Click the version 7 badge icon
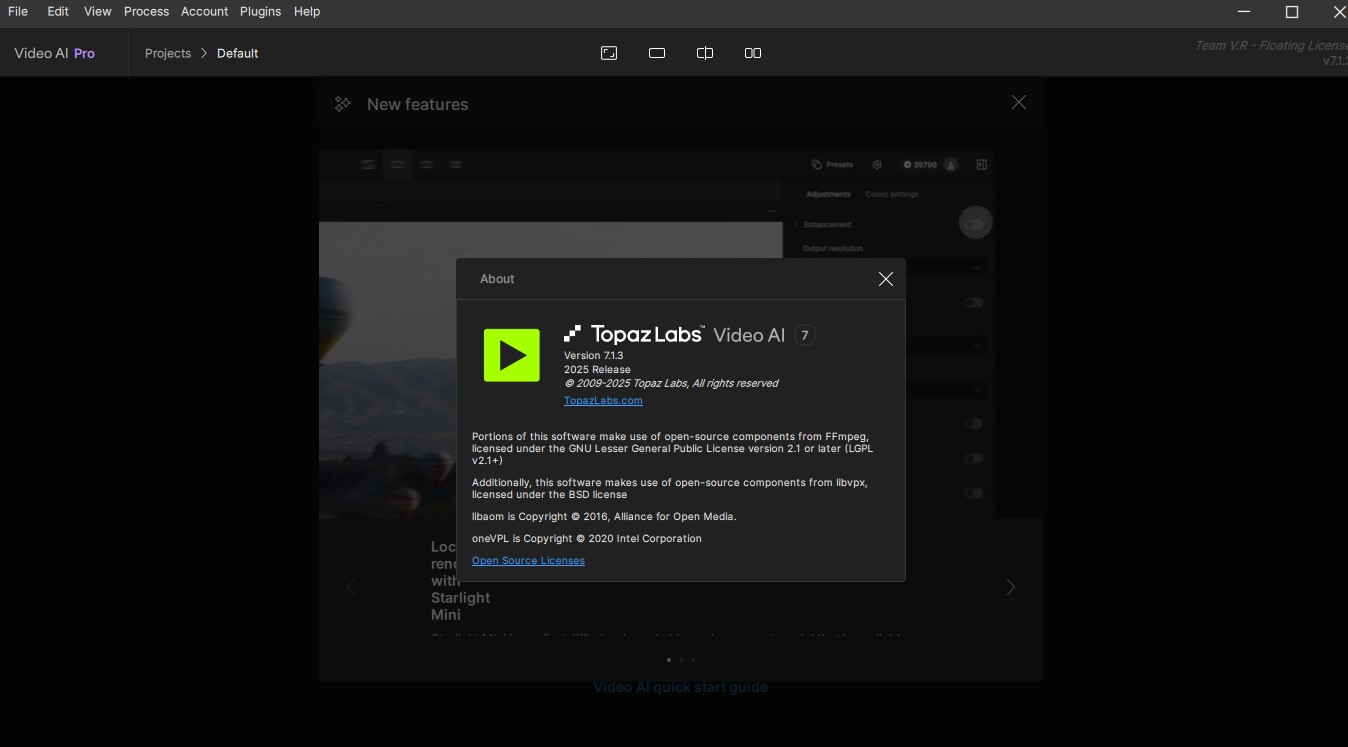This screenshot has width=1348, height=747. 805,336
